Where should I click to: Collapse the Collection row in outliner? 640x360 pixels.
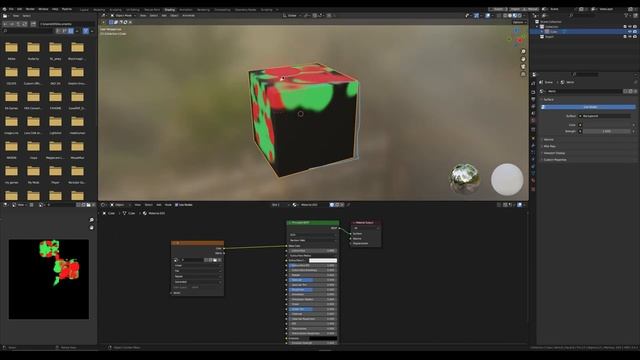pyautogui.click(x=537, y=27)
